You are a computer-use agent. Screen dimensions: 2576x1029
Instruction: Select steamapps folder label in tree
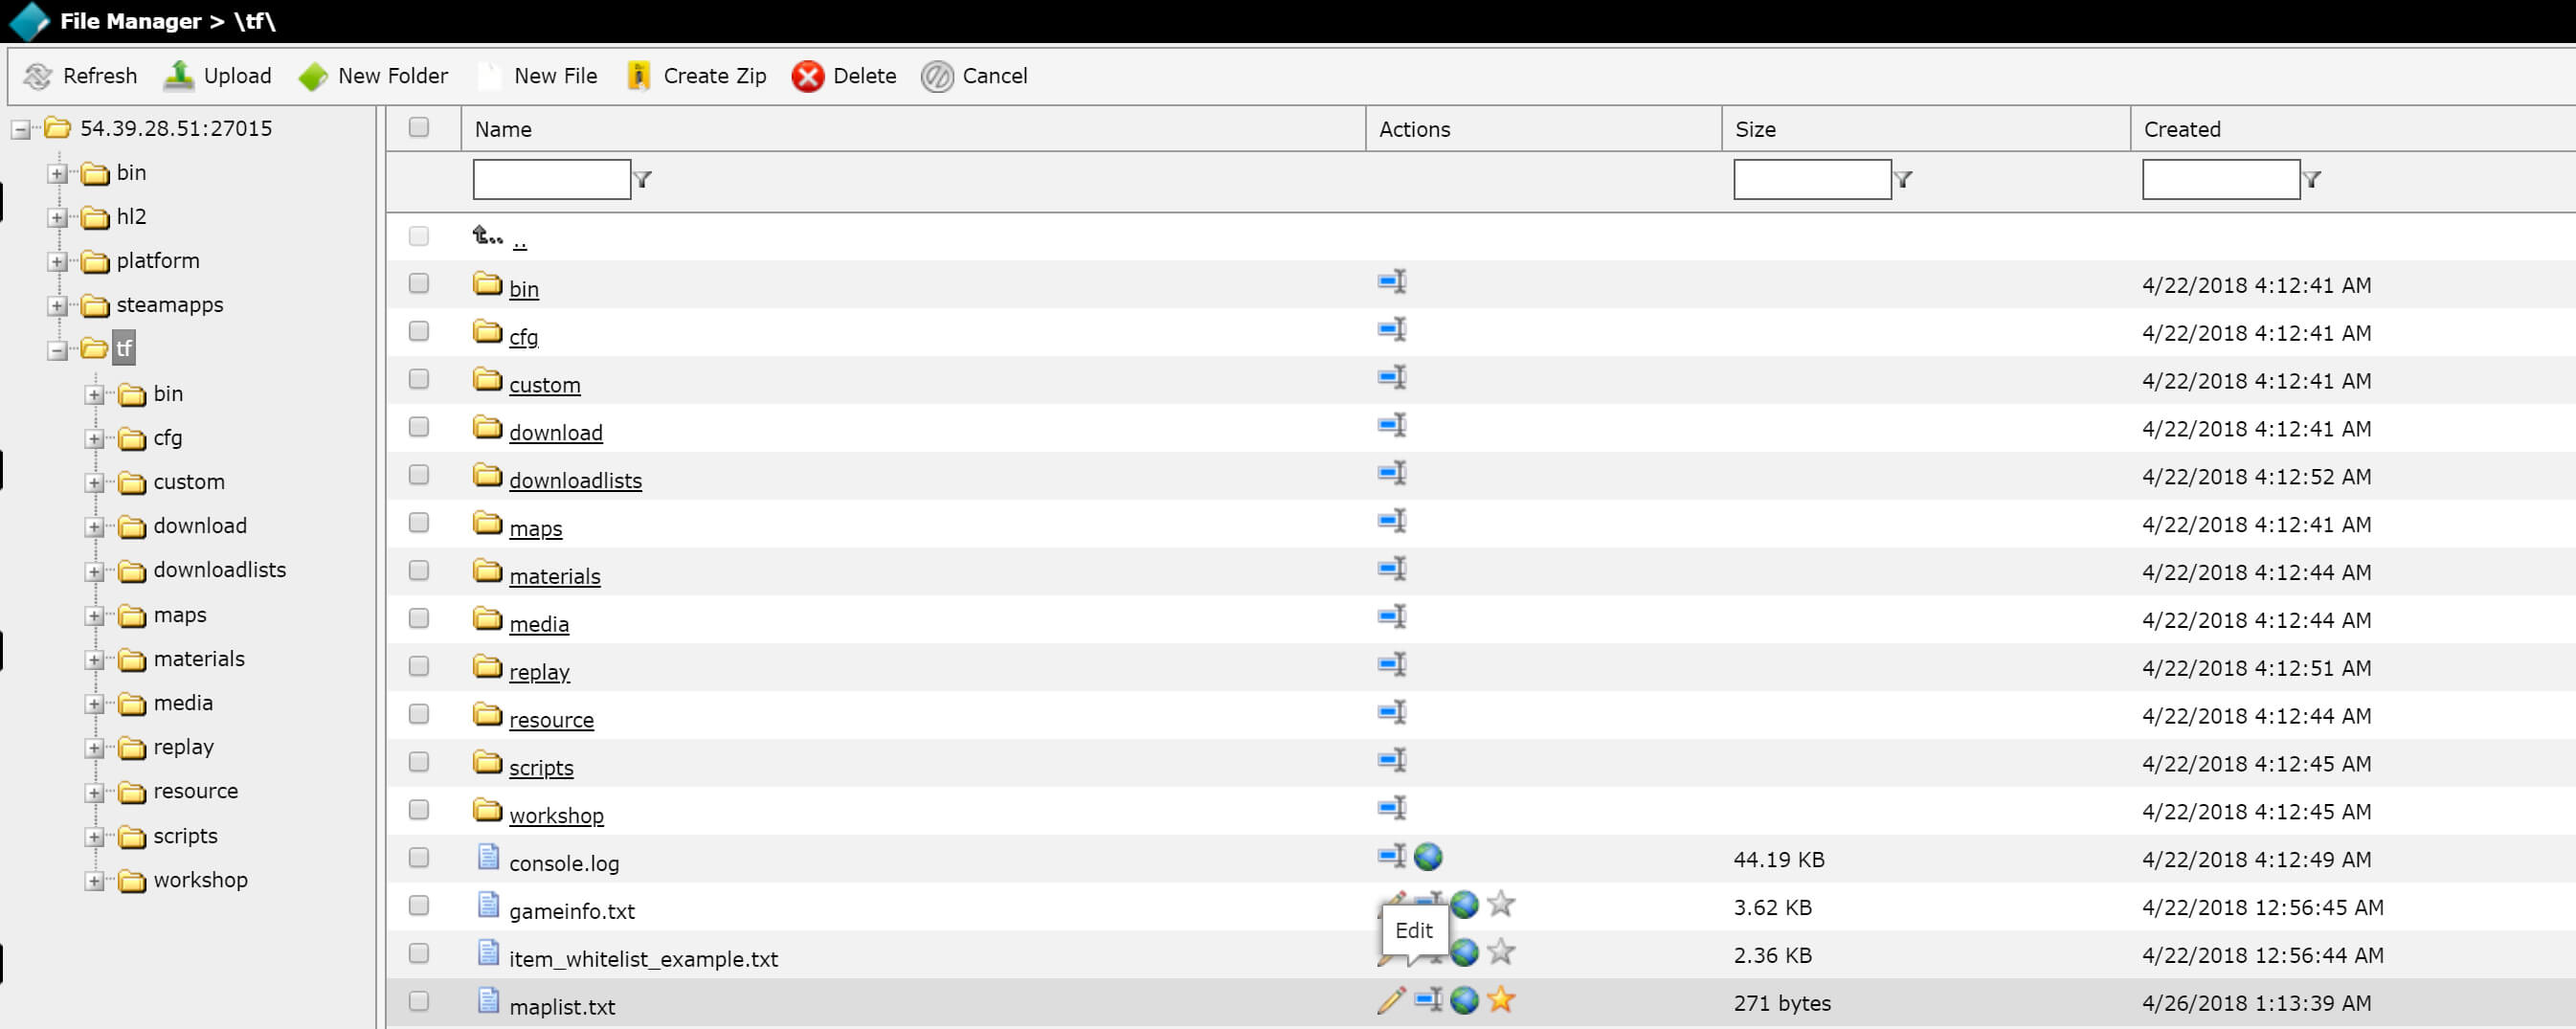tap(170, 305)
